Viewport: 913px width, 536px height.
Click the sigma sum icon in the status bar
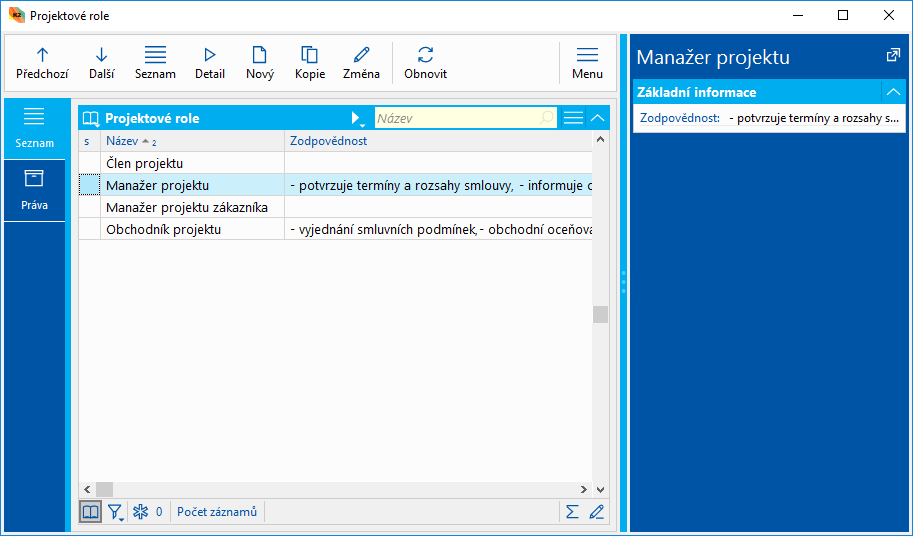click(x=572, y=512)
